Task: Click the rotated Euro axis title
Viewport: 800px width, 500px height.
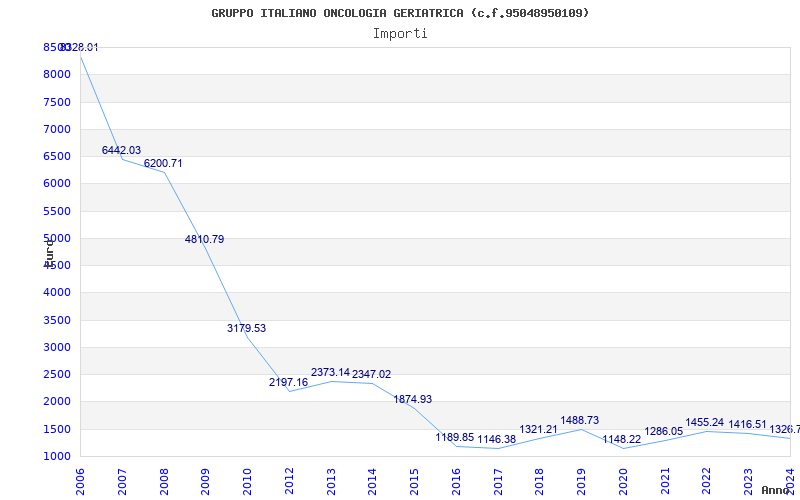Action: pos(49,253)
